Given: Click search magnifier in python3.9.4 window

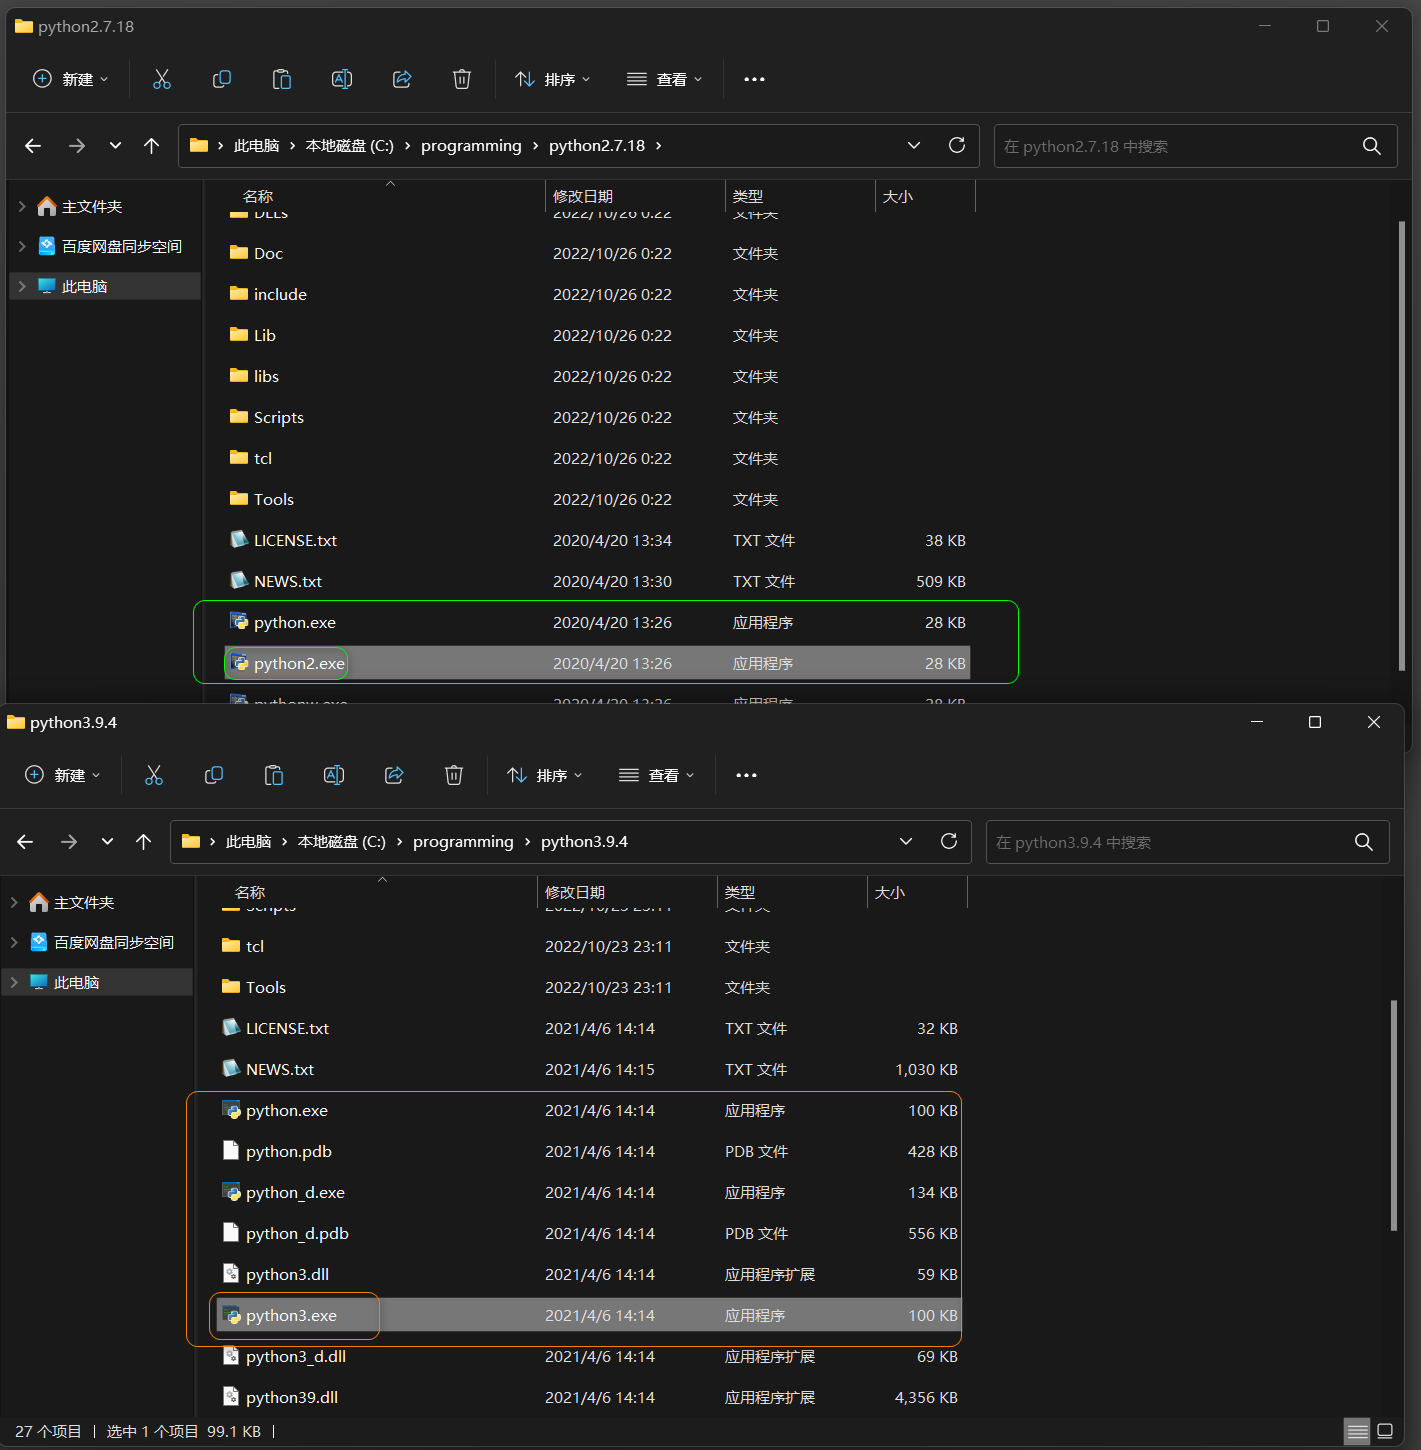Looking at the screenshot, I should coord(1364,842).
